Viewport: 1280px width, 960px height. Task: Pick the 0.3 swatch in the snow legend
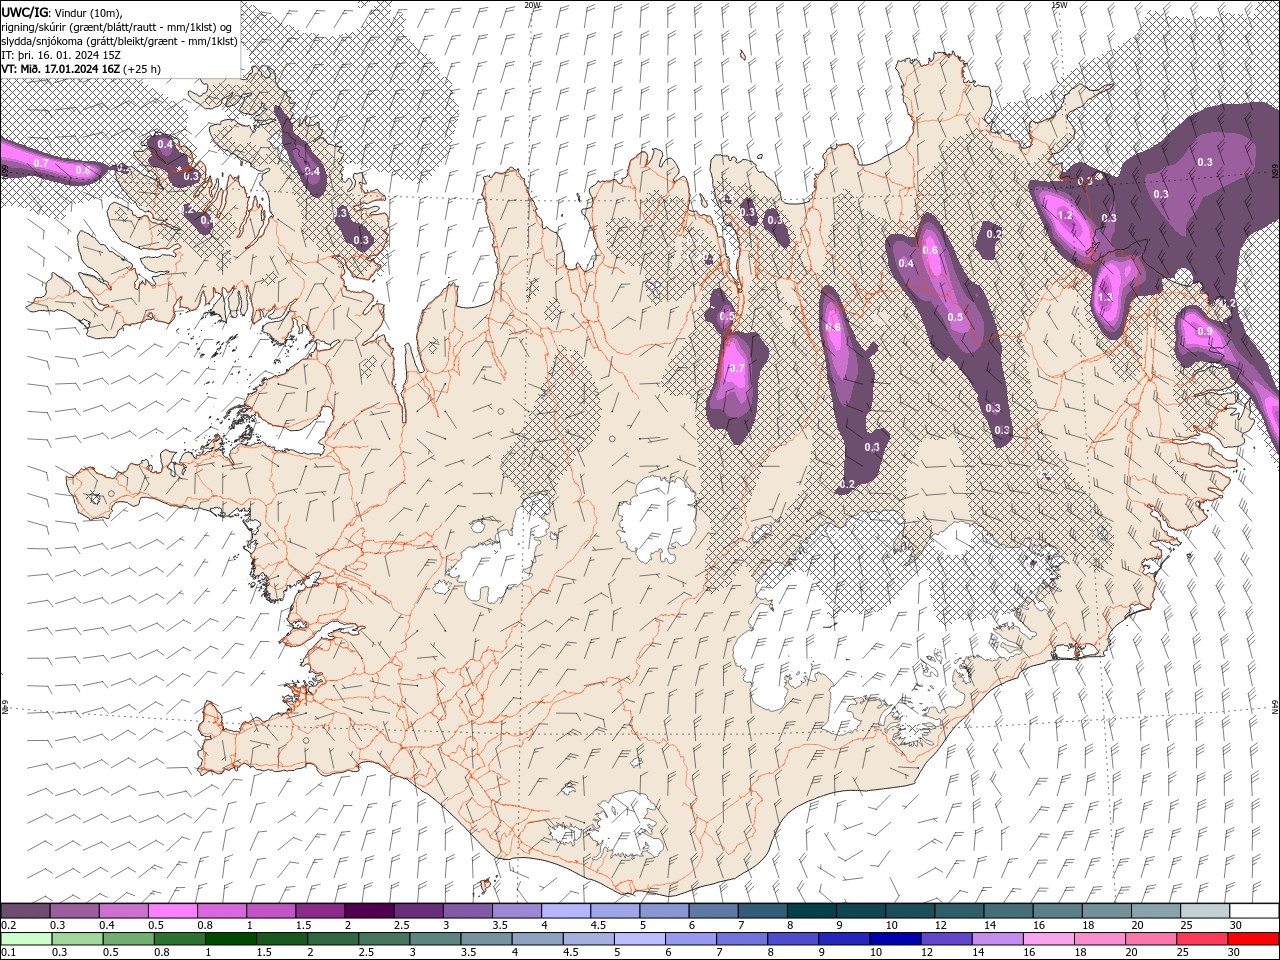[74, 911]
